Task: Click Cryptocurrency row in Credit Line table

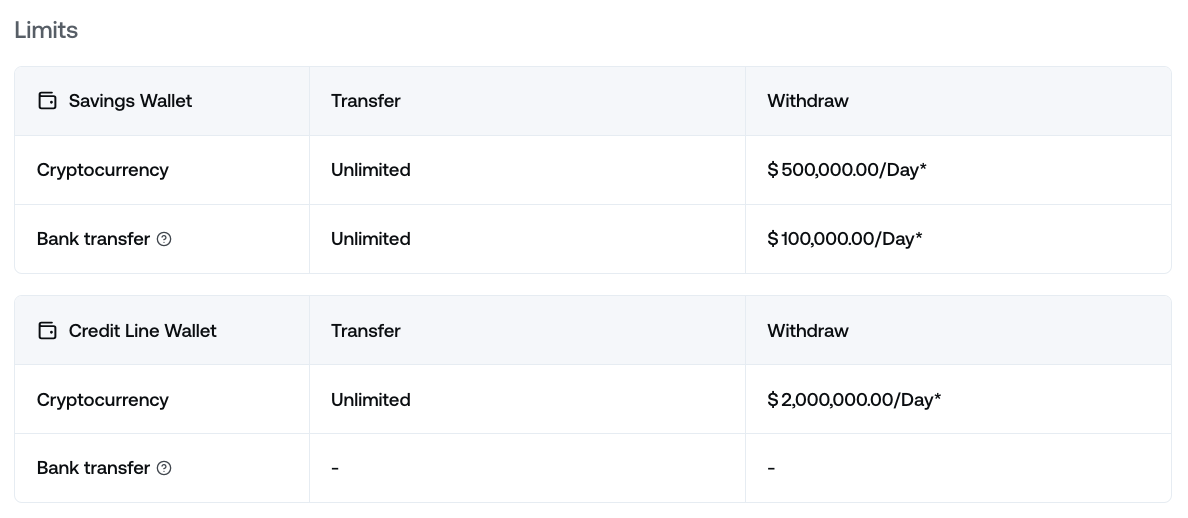Action: 103,400
